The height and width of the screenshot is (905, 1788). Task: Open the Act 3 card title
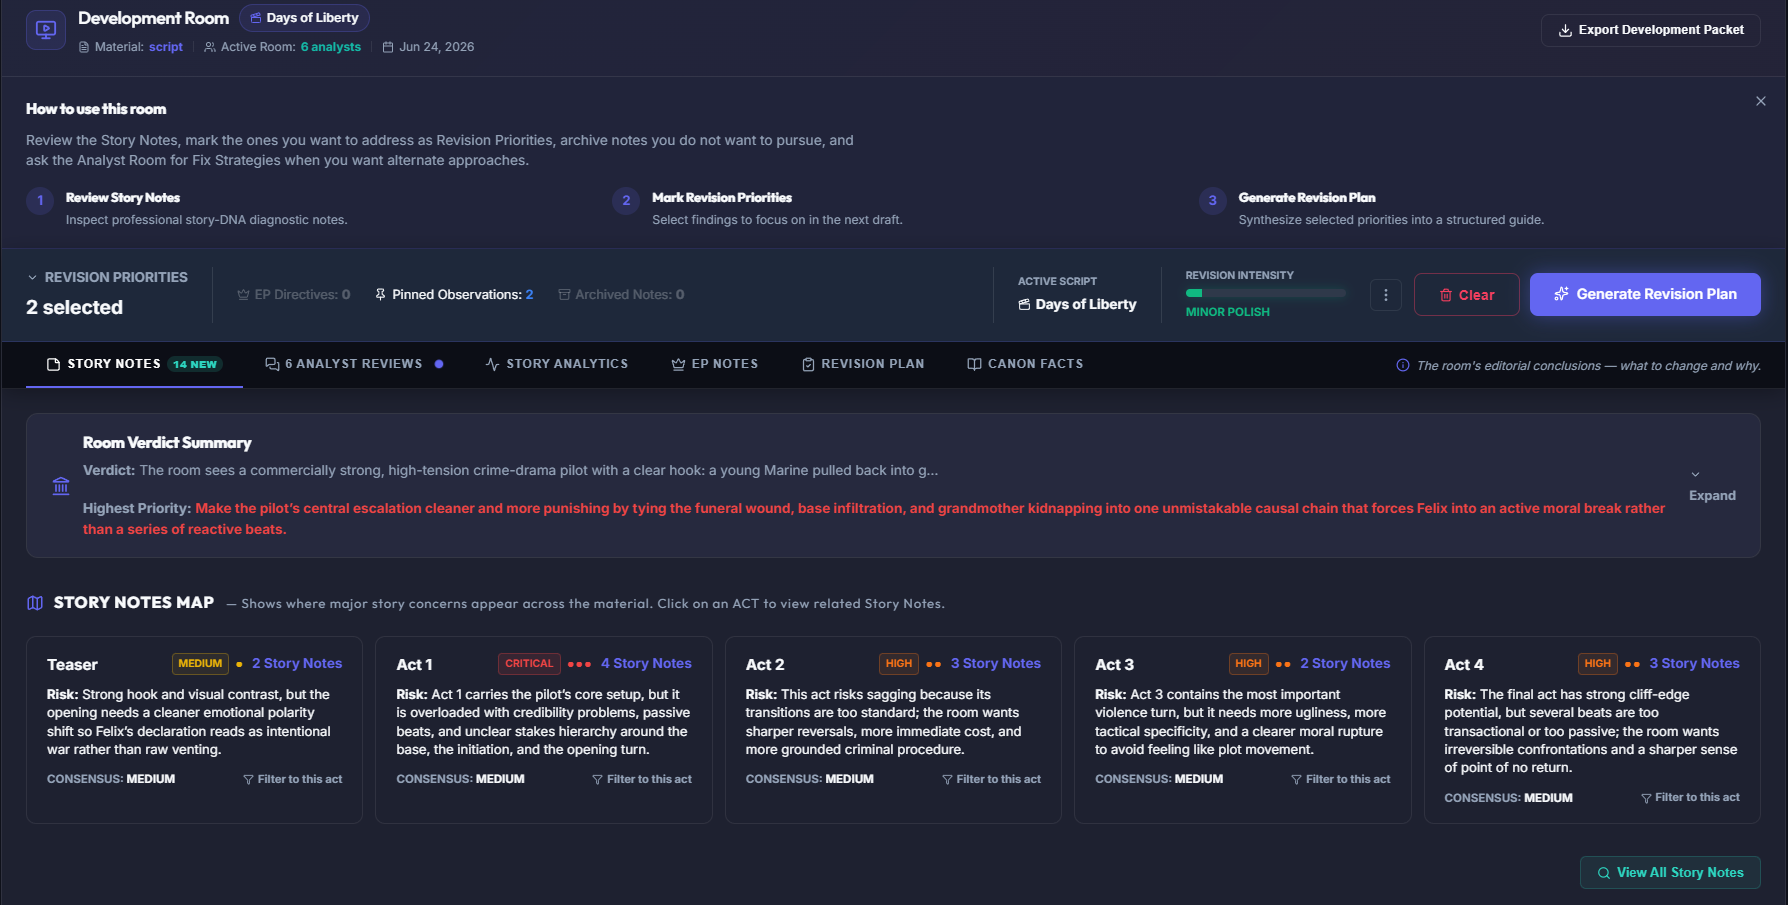[x=1114, y=665]
